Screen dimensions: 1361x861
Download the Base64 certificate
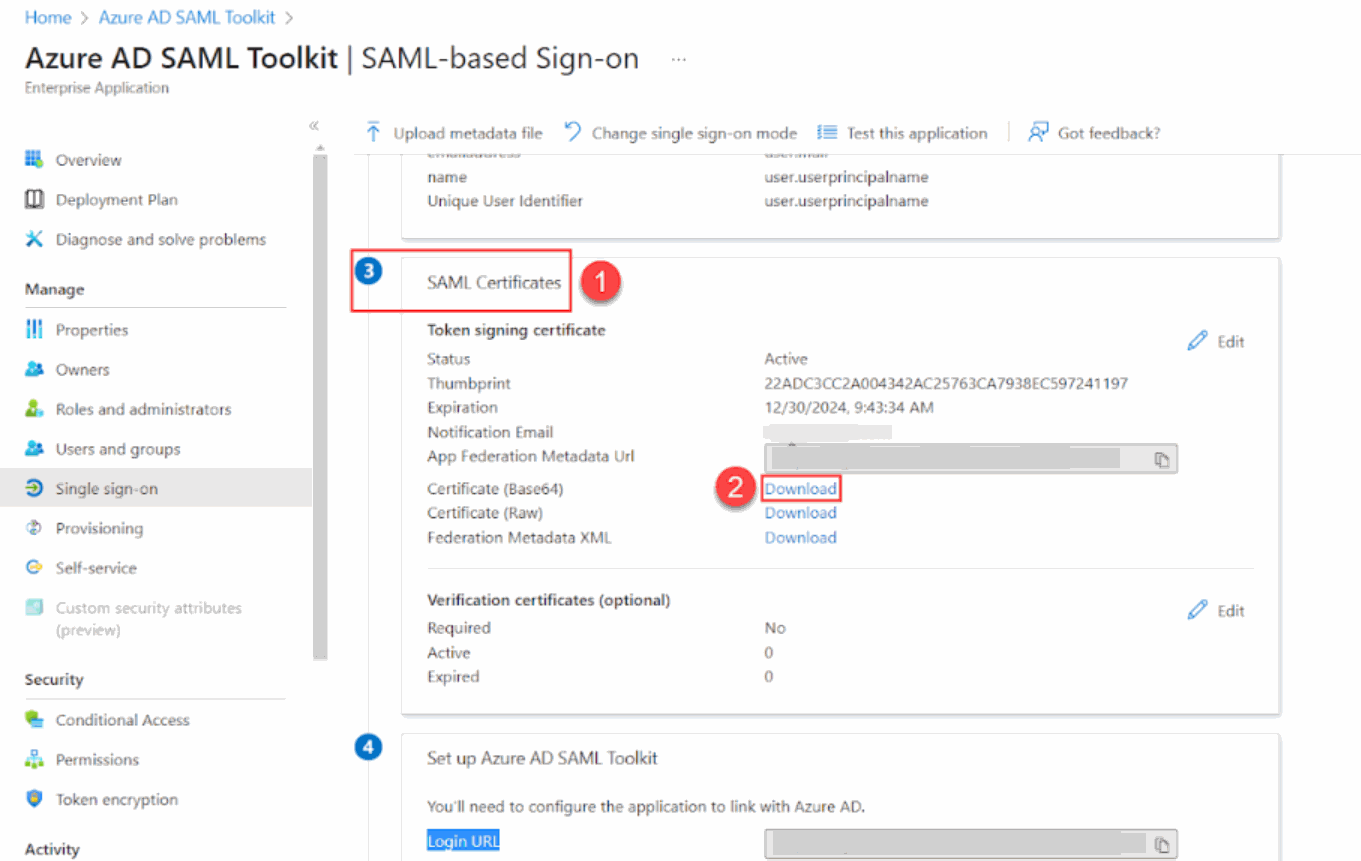click(800, 488)
